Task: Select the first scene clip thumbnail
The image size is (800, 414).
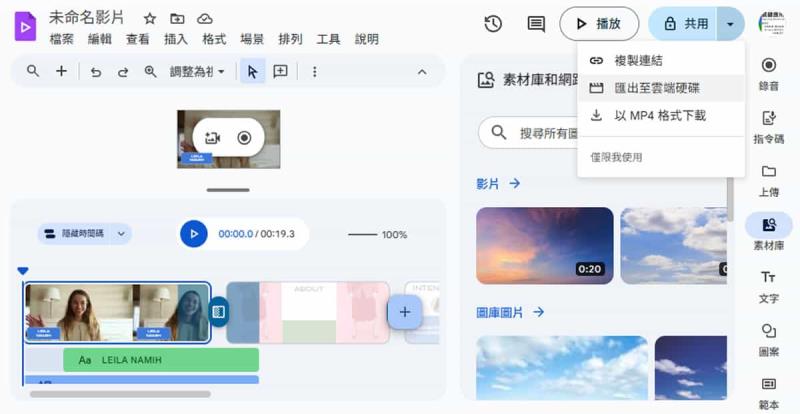Action: (117, 312)
